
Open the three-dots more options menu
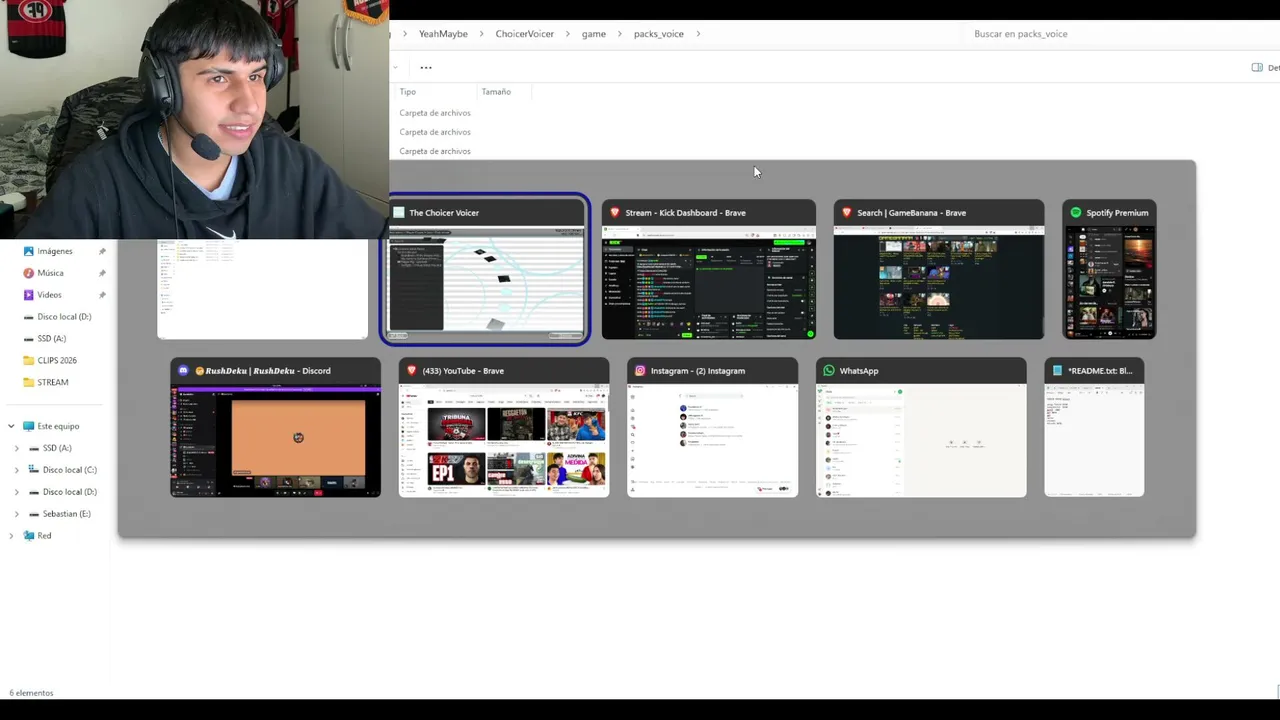(x=426, y=68)
